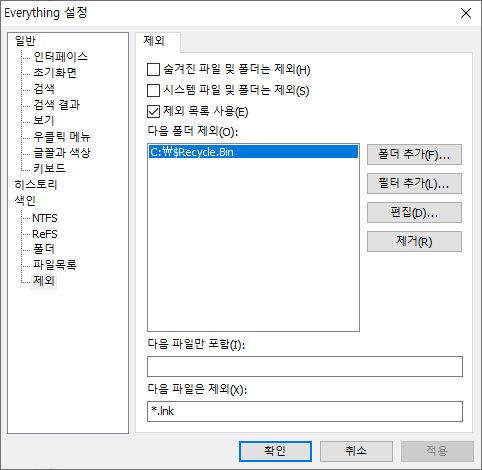Select the C:\$Recycle.Bin list entry
Screen dimensions: 482x470
253,152
